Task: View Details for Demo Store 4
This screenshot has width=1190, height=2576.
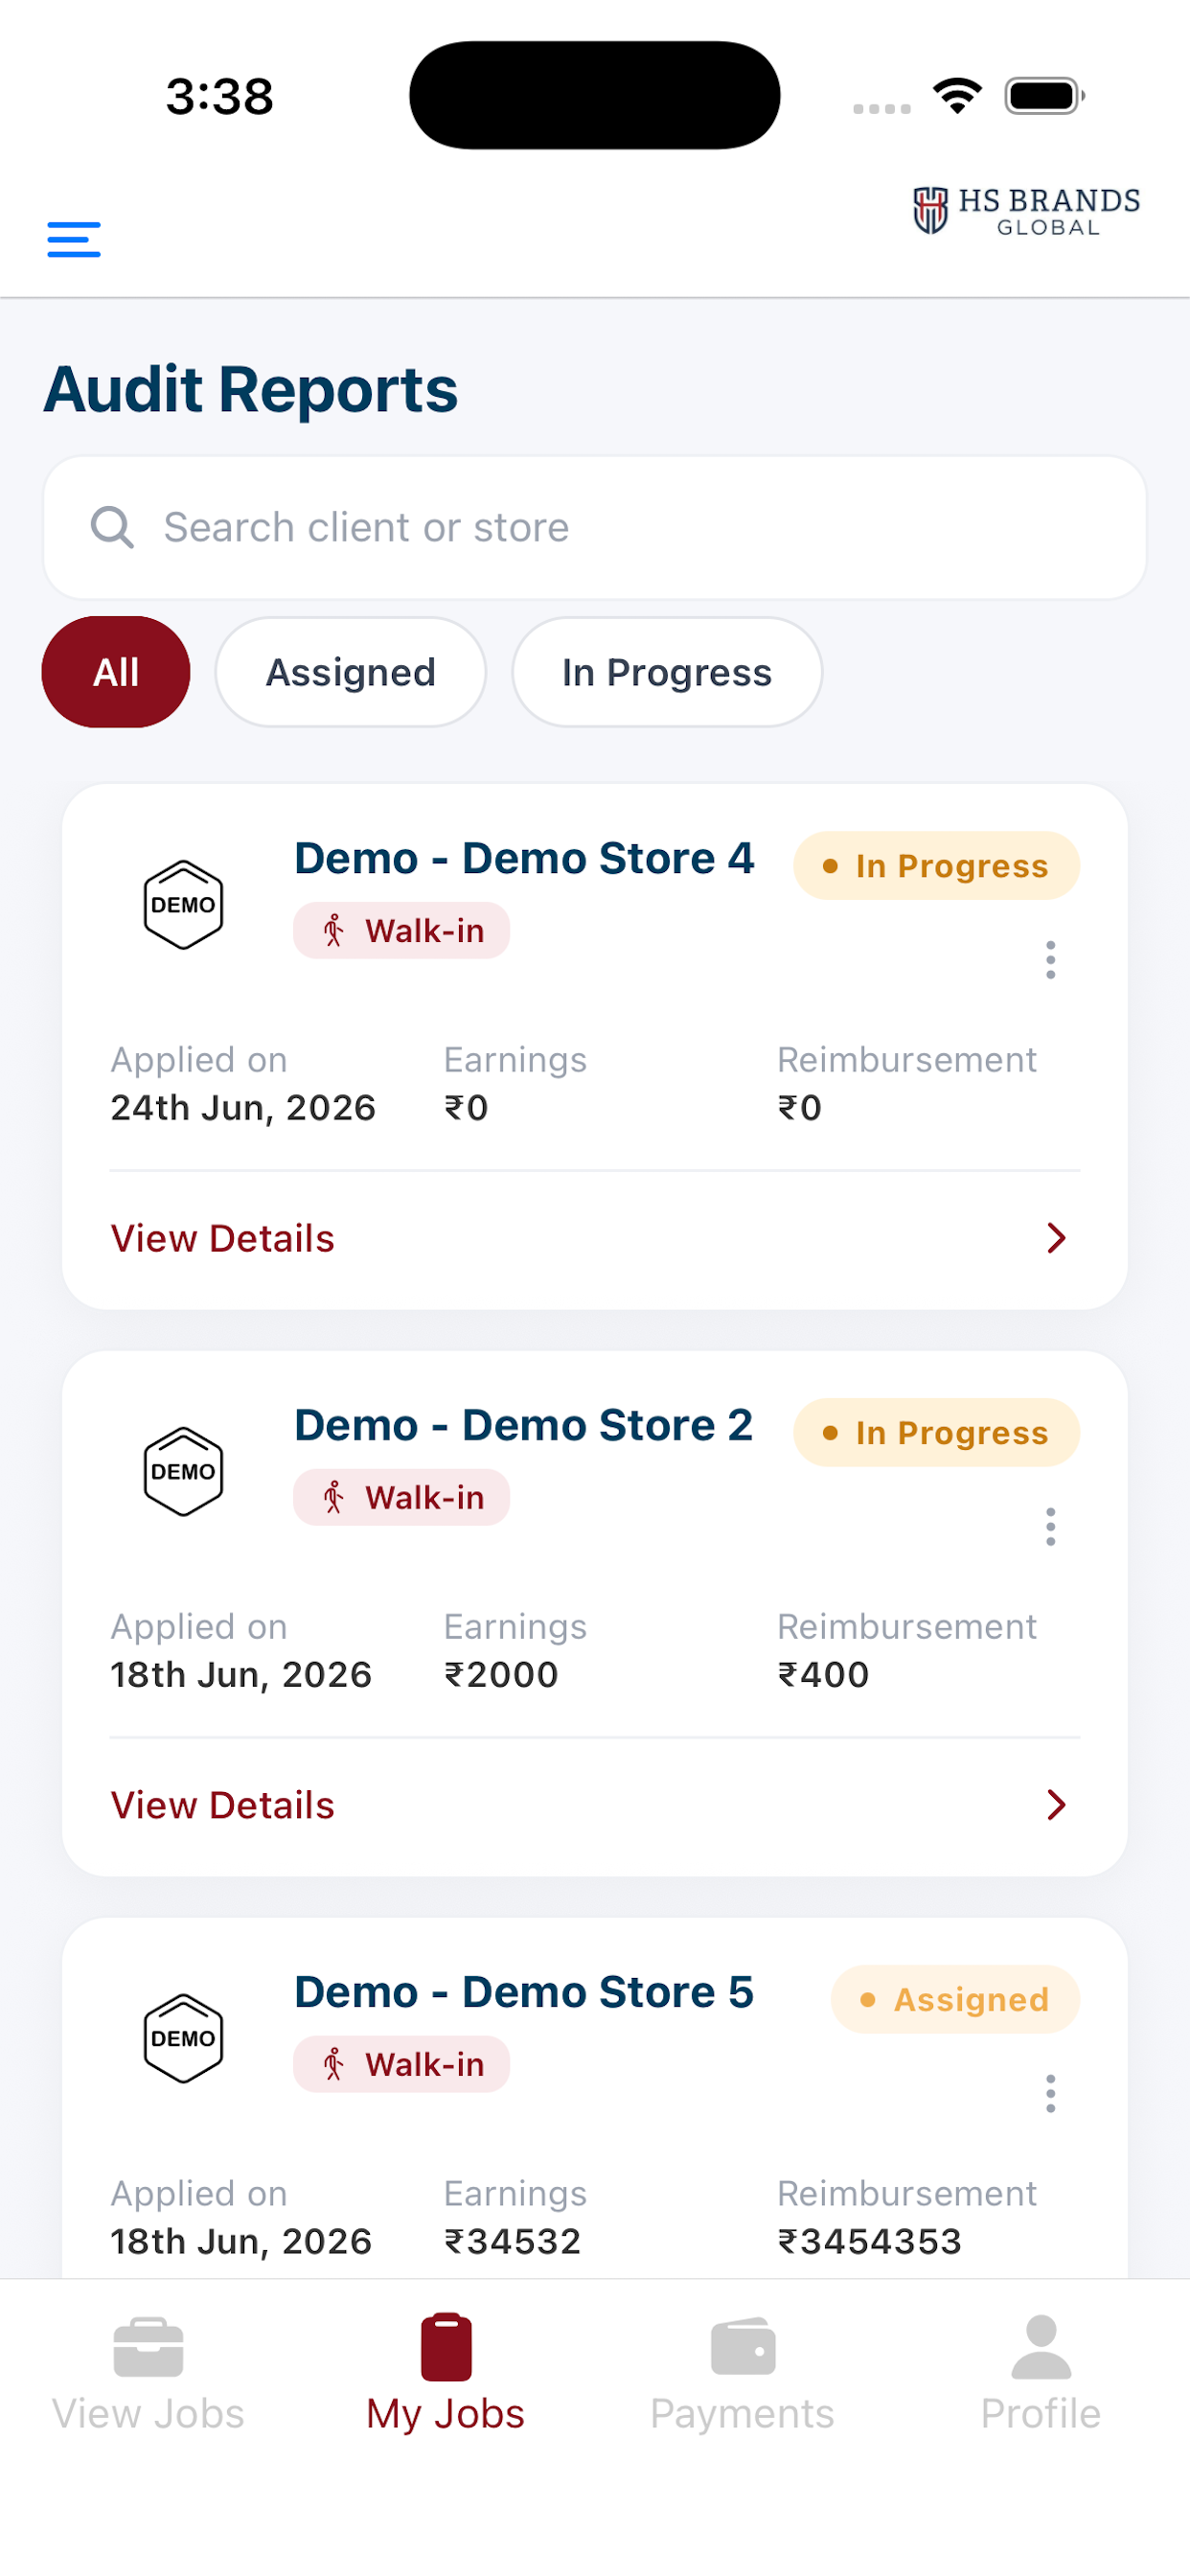Action: (x=223, y=1238)
